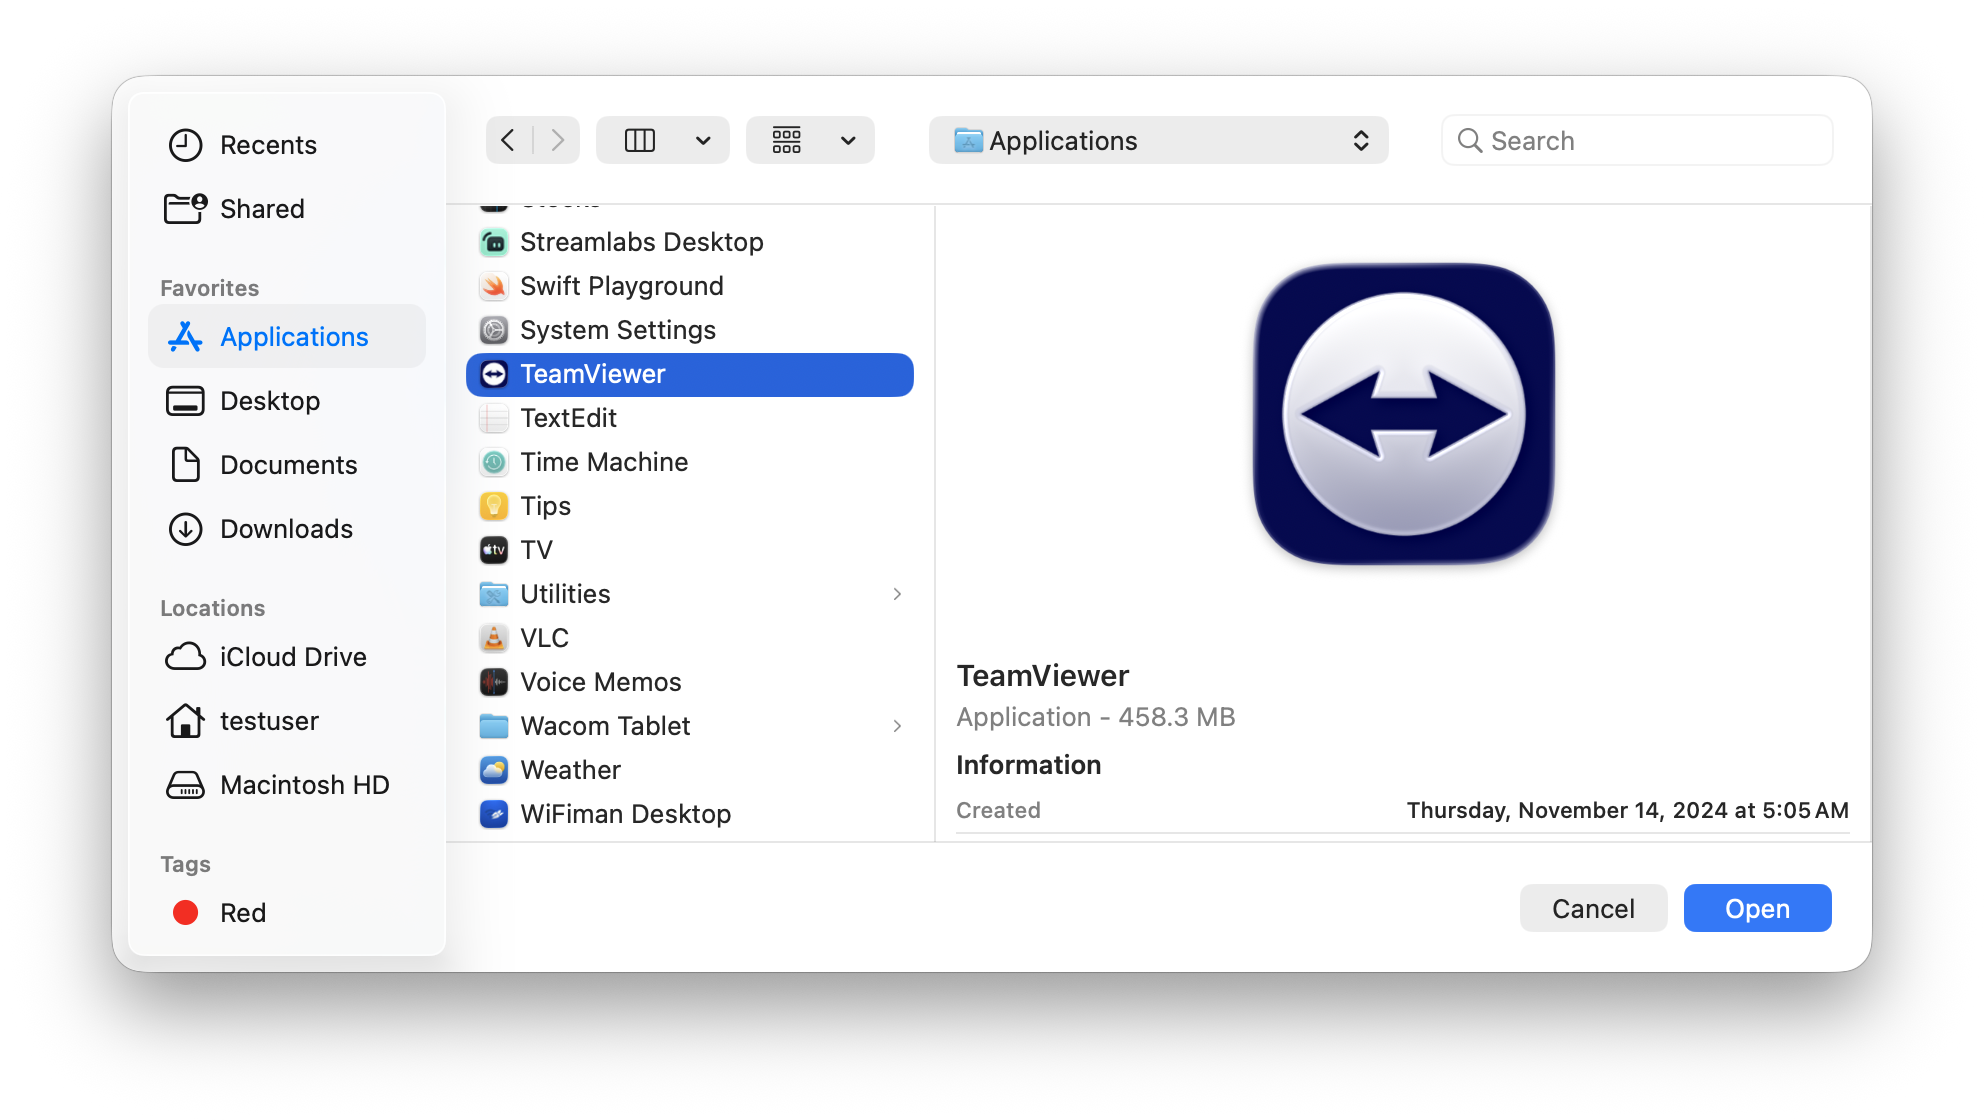
Task: Click the Weather app icon
Action: tap(494, 770)
